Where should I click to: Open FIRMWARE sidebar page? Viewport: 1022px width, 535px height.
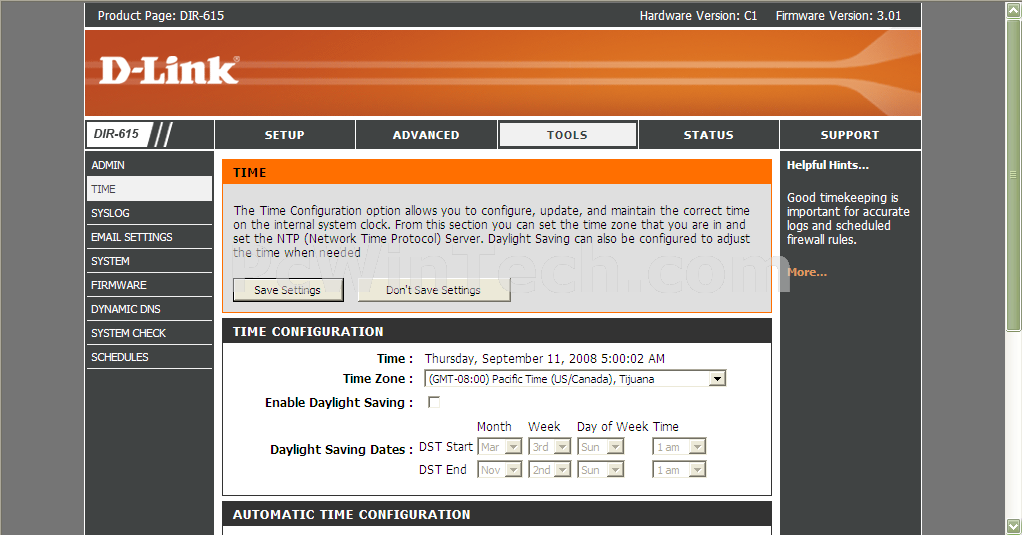149,285
